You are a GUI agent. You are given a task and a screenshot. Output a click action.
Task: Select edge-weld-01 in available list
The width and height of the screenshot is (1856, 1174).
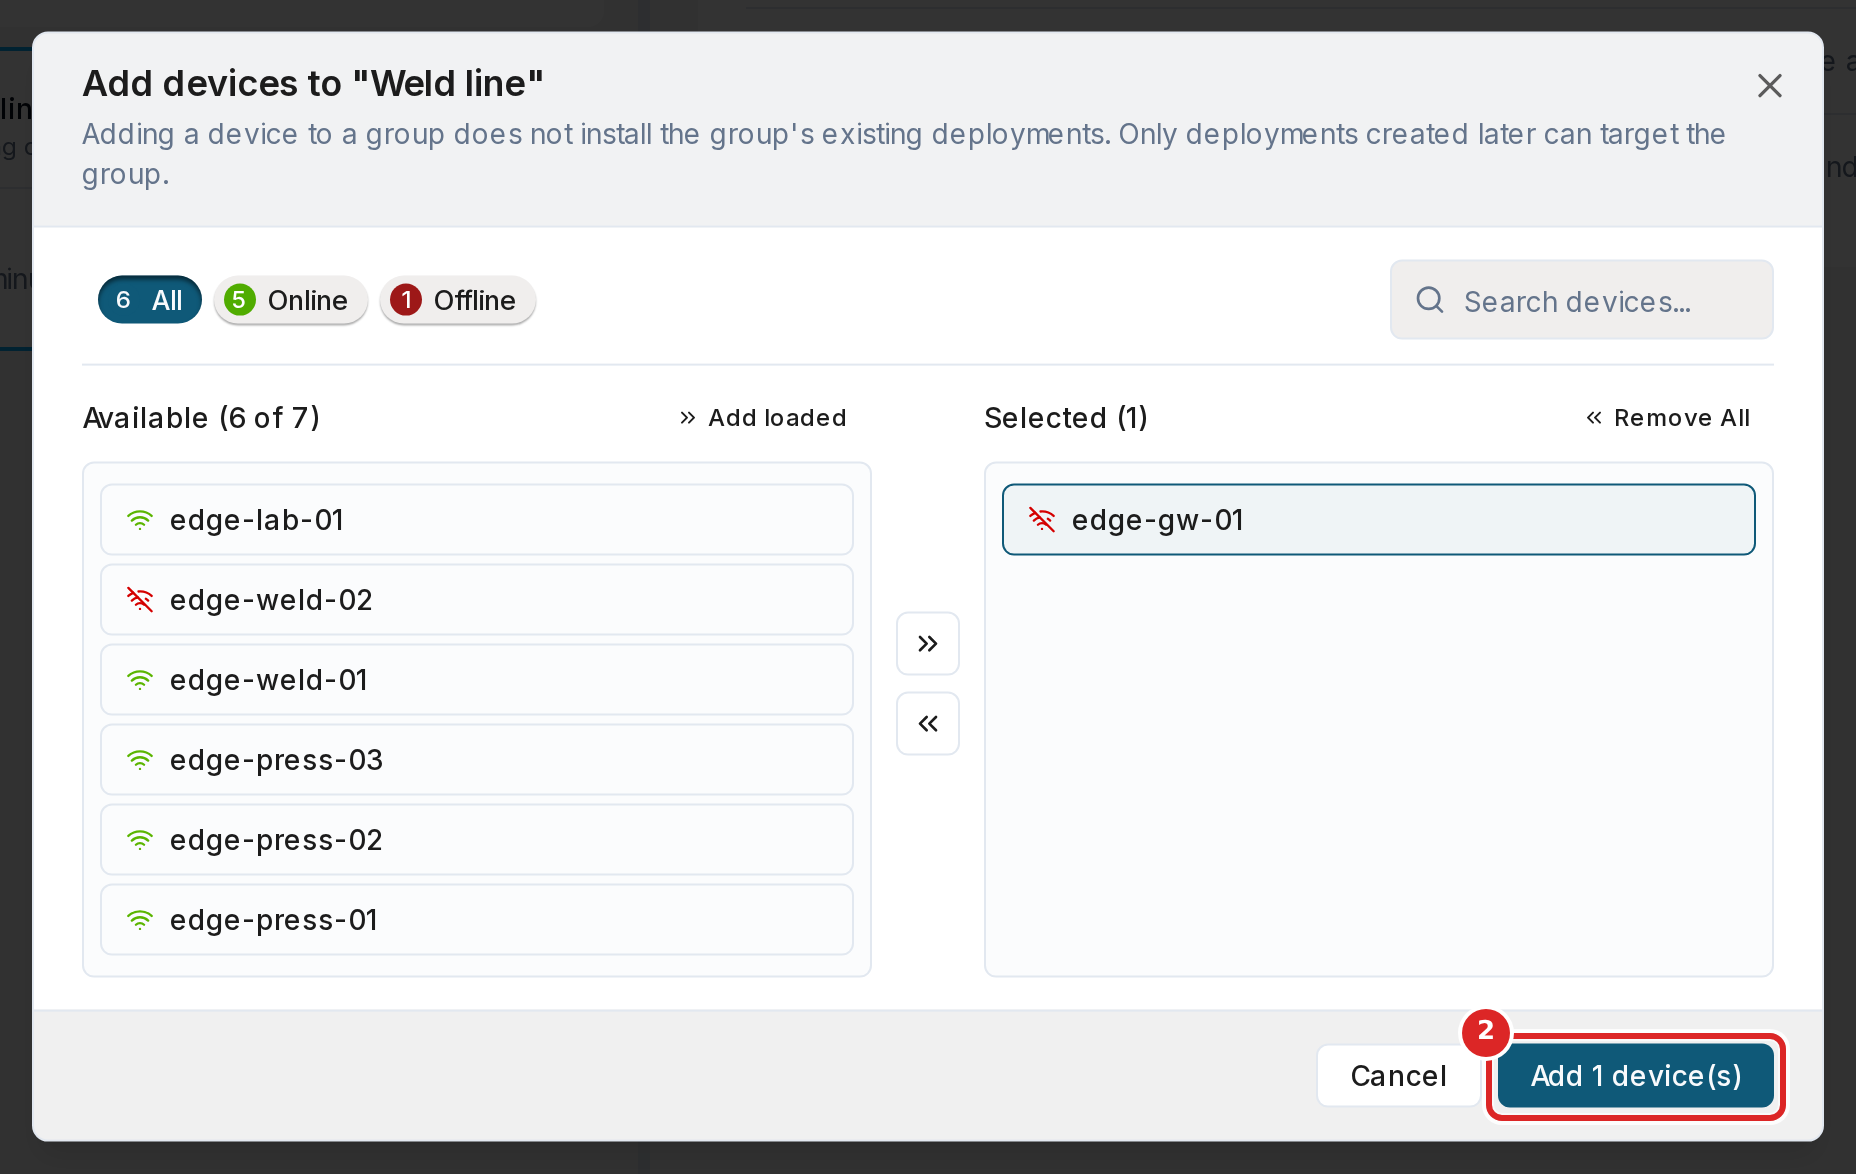477,680
